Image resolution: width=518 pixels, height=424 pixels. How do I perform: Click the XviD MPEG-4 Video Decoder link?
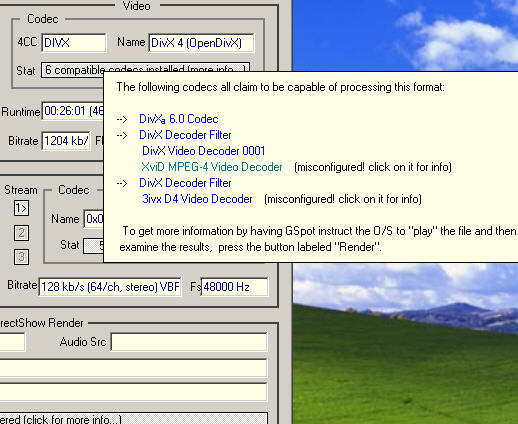pyautogui.click(x=212, y=167)
